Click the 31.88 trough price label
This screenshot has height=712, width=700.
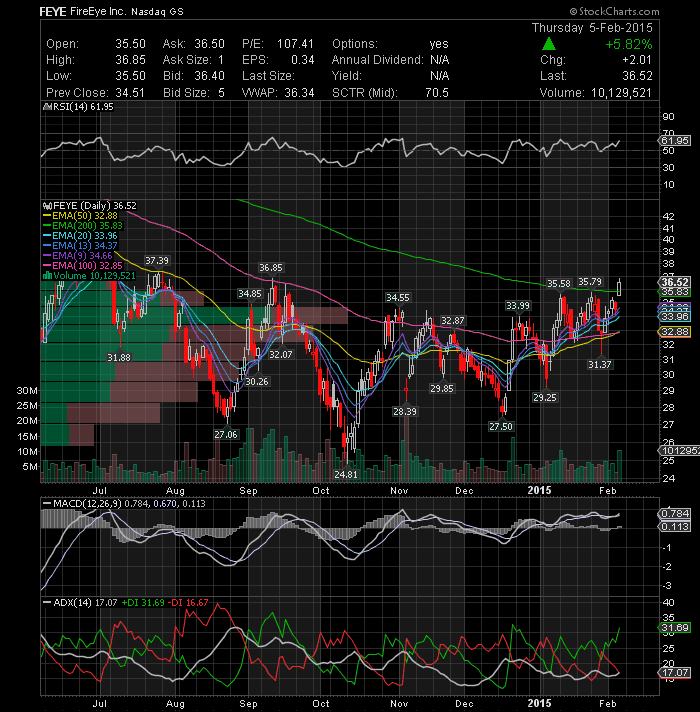(119, 358)
